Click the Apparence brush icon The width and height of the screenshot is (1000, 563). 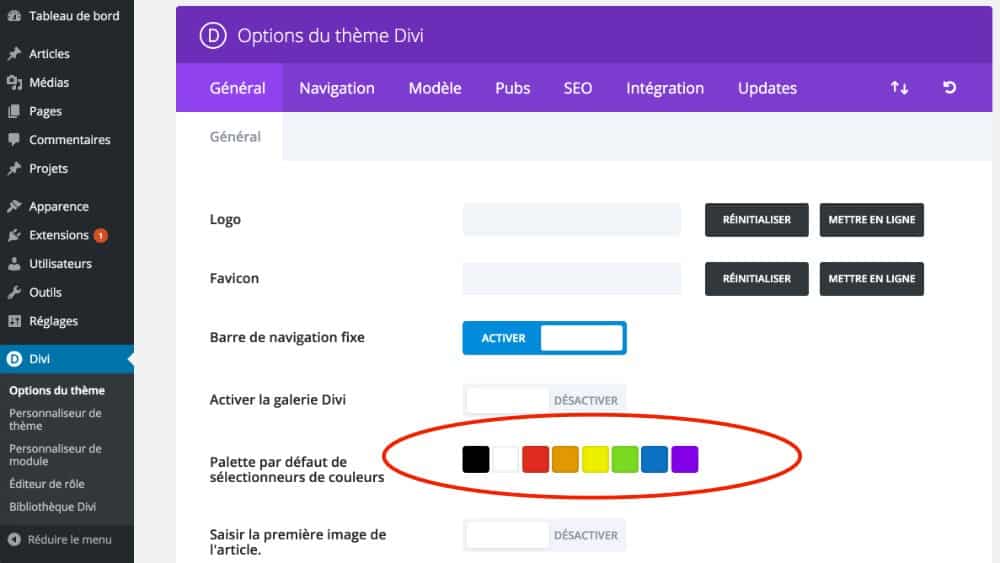[x=14, y=206]
